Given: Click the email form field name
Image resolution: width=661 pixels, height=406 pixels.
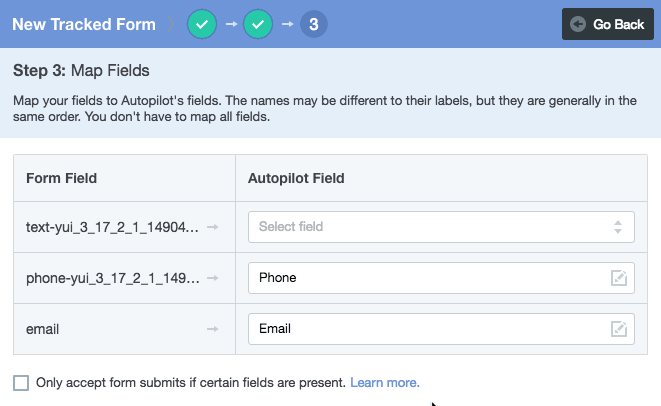Looking at the screenshot, I should pos(42,329).
